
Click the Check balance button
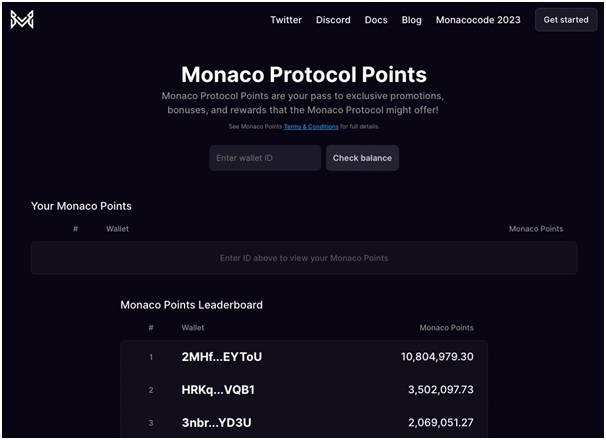pos(362,158)
